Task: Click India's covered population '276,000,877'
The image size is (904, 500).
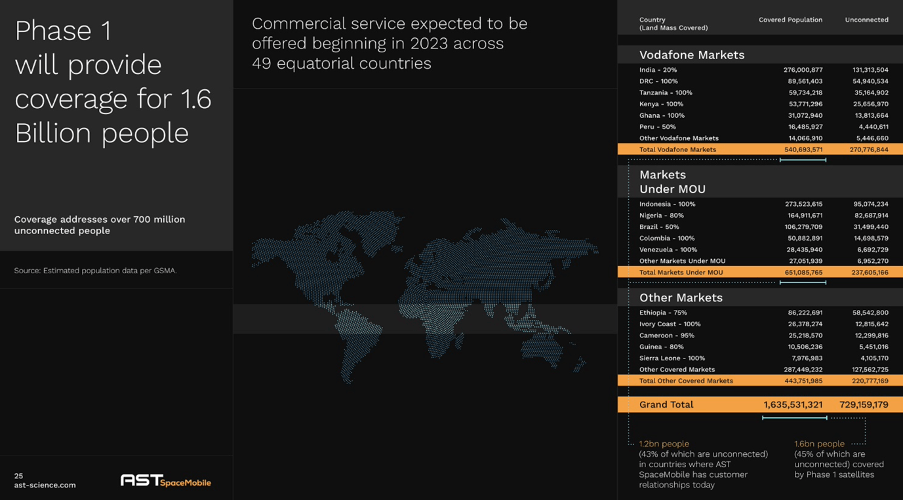Action: click(x=803, y=70)
